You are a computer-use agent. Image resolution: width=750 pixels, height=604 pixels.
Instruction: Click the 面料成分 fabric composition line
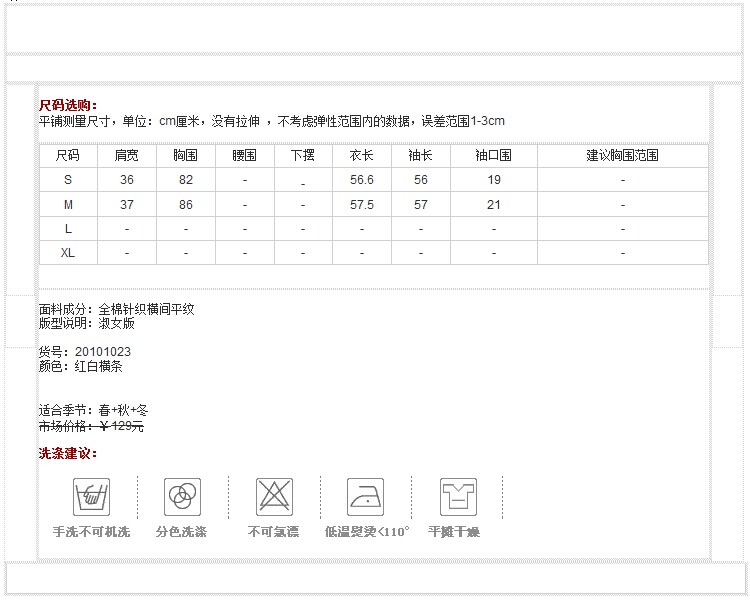117,309
